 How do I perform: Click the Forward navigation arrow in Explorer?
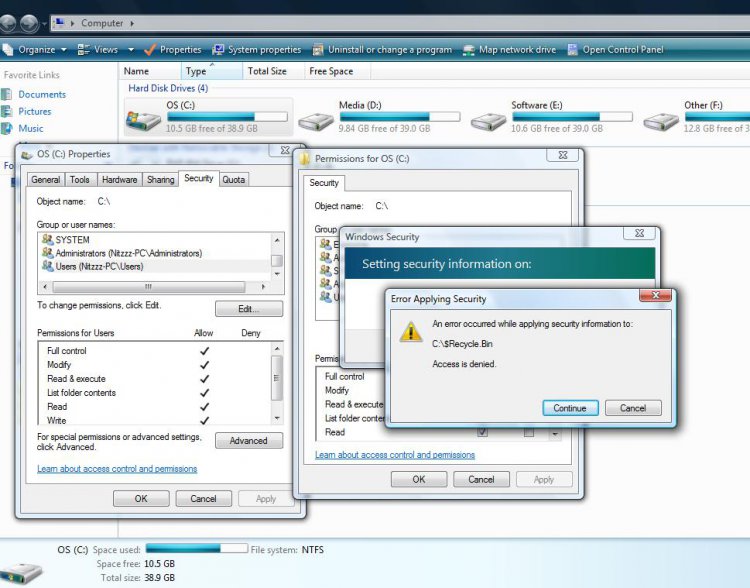29,23
